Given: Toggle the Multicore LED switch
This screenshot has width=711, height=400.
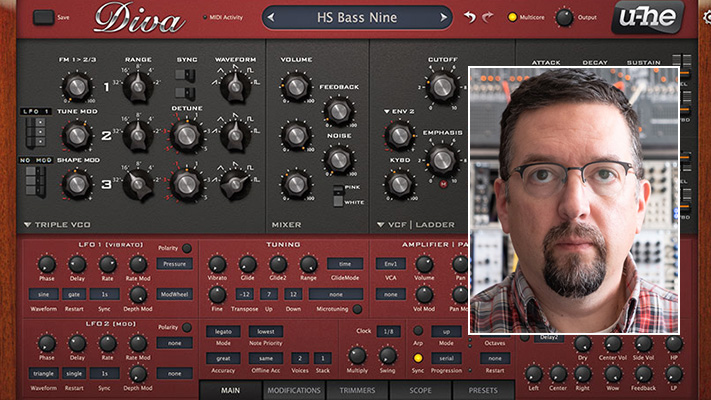Looking at the screenshot, I should [x=513, y=17].
